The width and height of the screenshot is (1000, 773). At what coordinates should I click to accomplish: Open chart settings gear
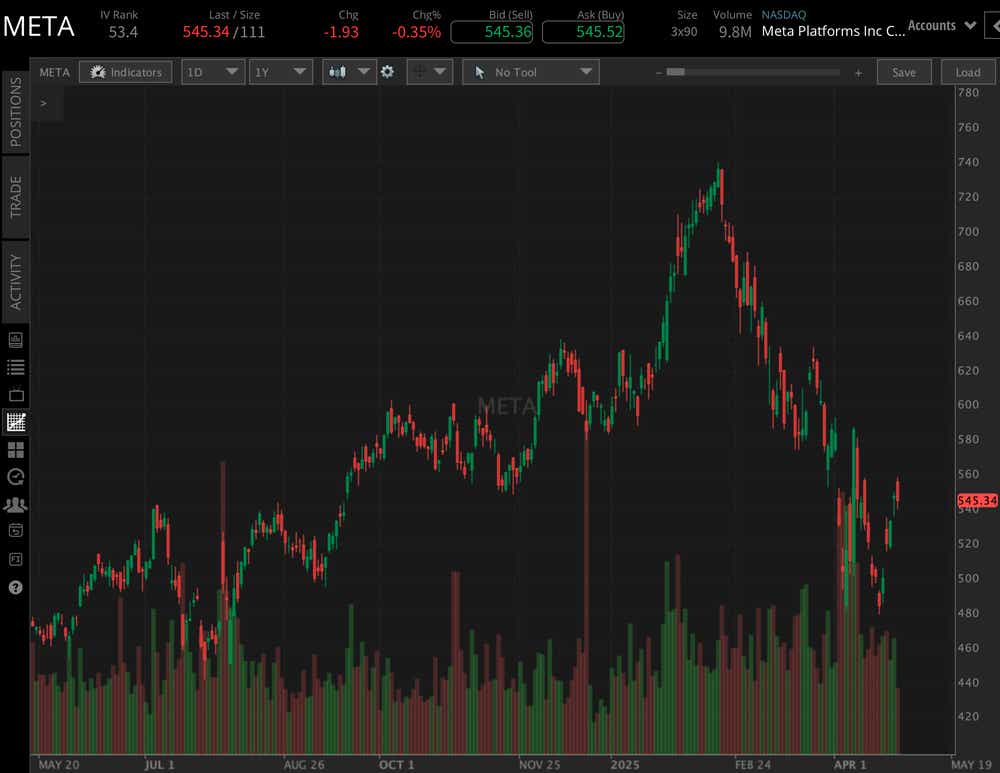point(387,72)
